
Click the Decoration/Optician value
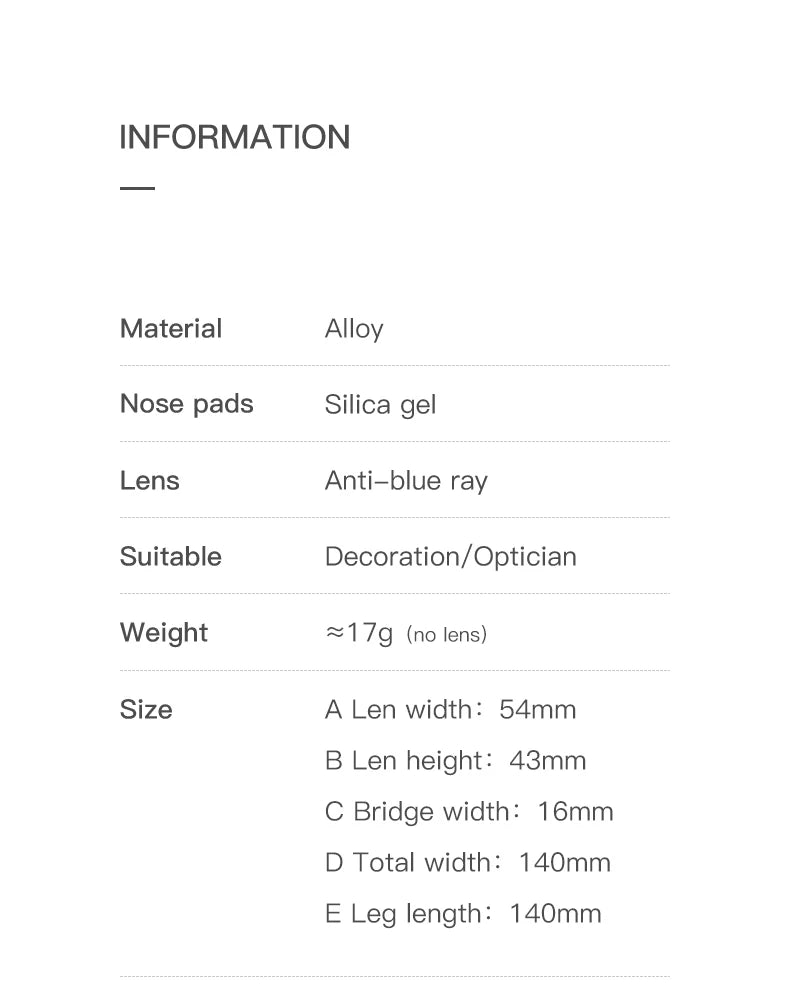[451, 557]
